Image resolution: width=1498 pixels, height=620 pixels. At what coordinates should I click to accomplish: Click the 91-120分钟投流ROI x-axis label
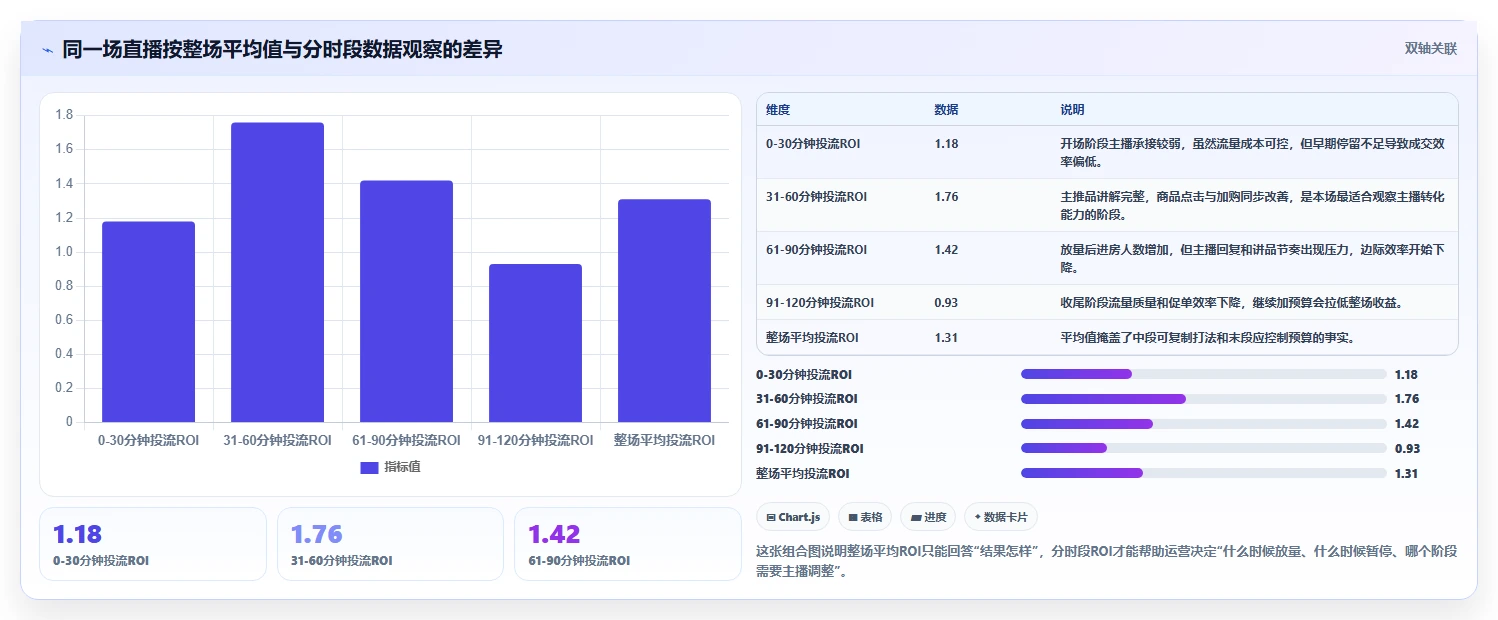(535, 440)
